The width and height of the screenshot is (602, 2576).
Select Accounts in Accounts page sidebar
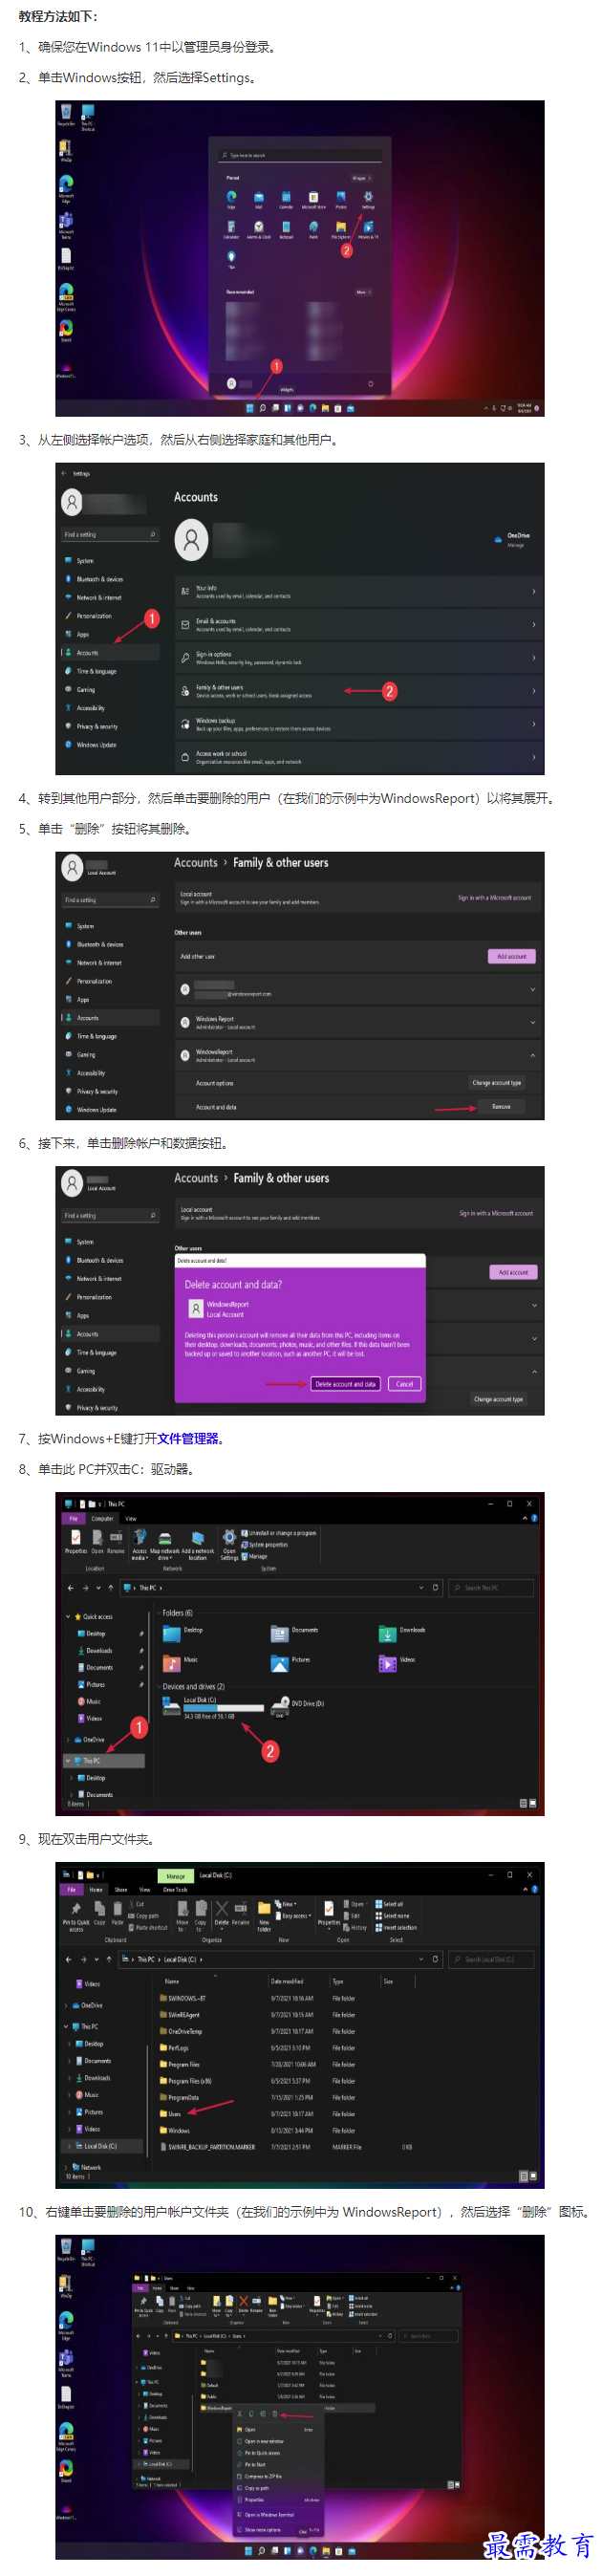point(110,652)
